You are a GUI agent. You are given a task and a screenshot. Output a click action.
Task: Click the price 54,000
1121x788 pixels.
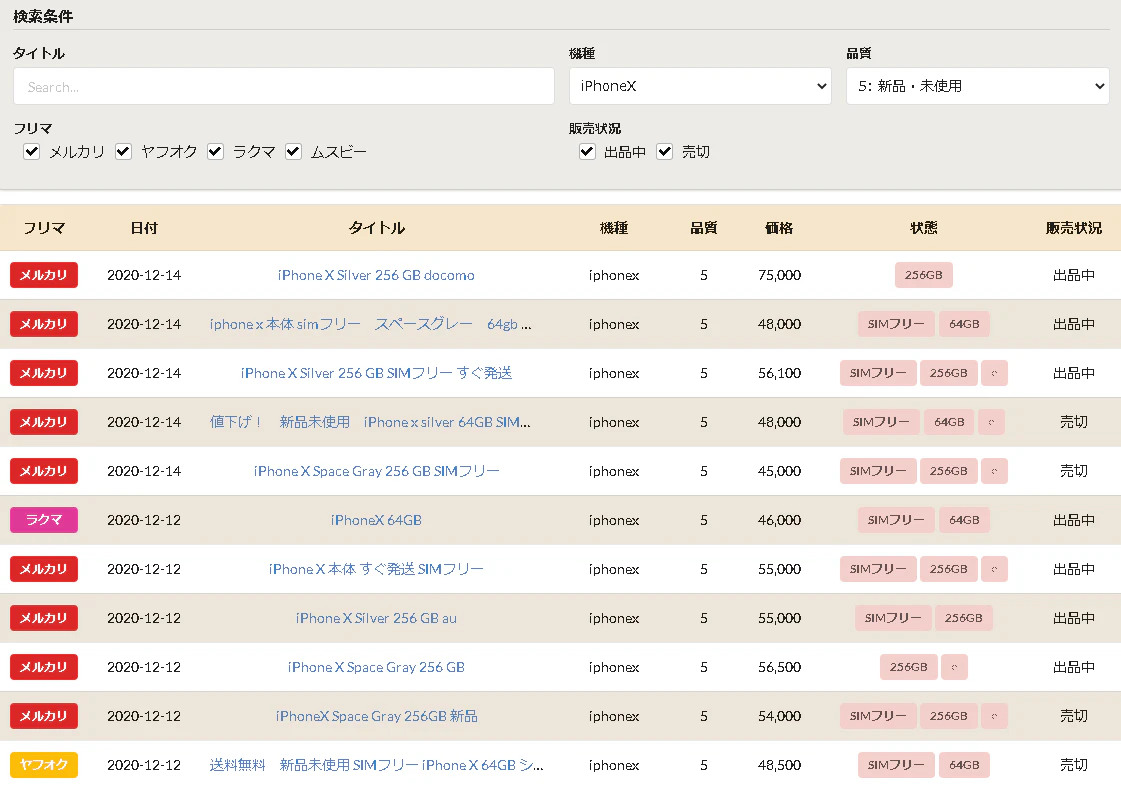779,716
